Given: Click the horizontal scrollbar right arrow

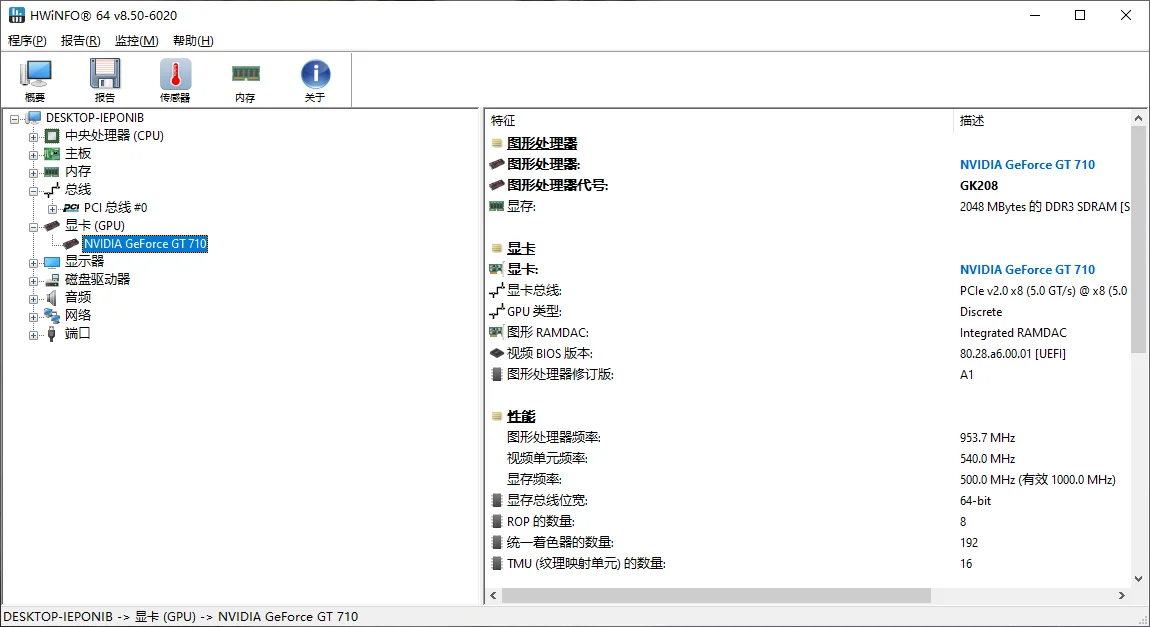Looking at the screenshot, I should pos(1121,595).
